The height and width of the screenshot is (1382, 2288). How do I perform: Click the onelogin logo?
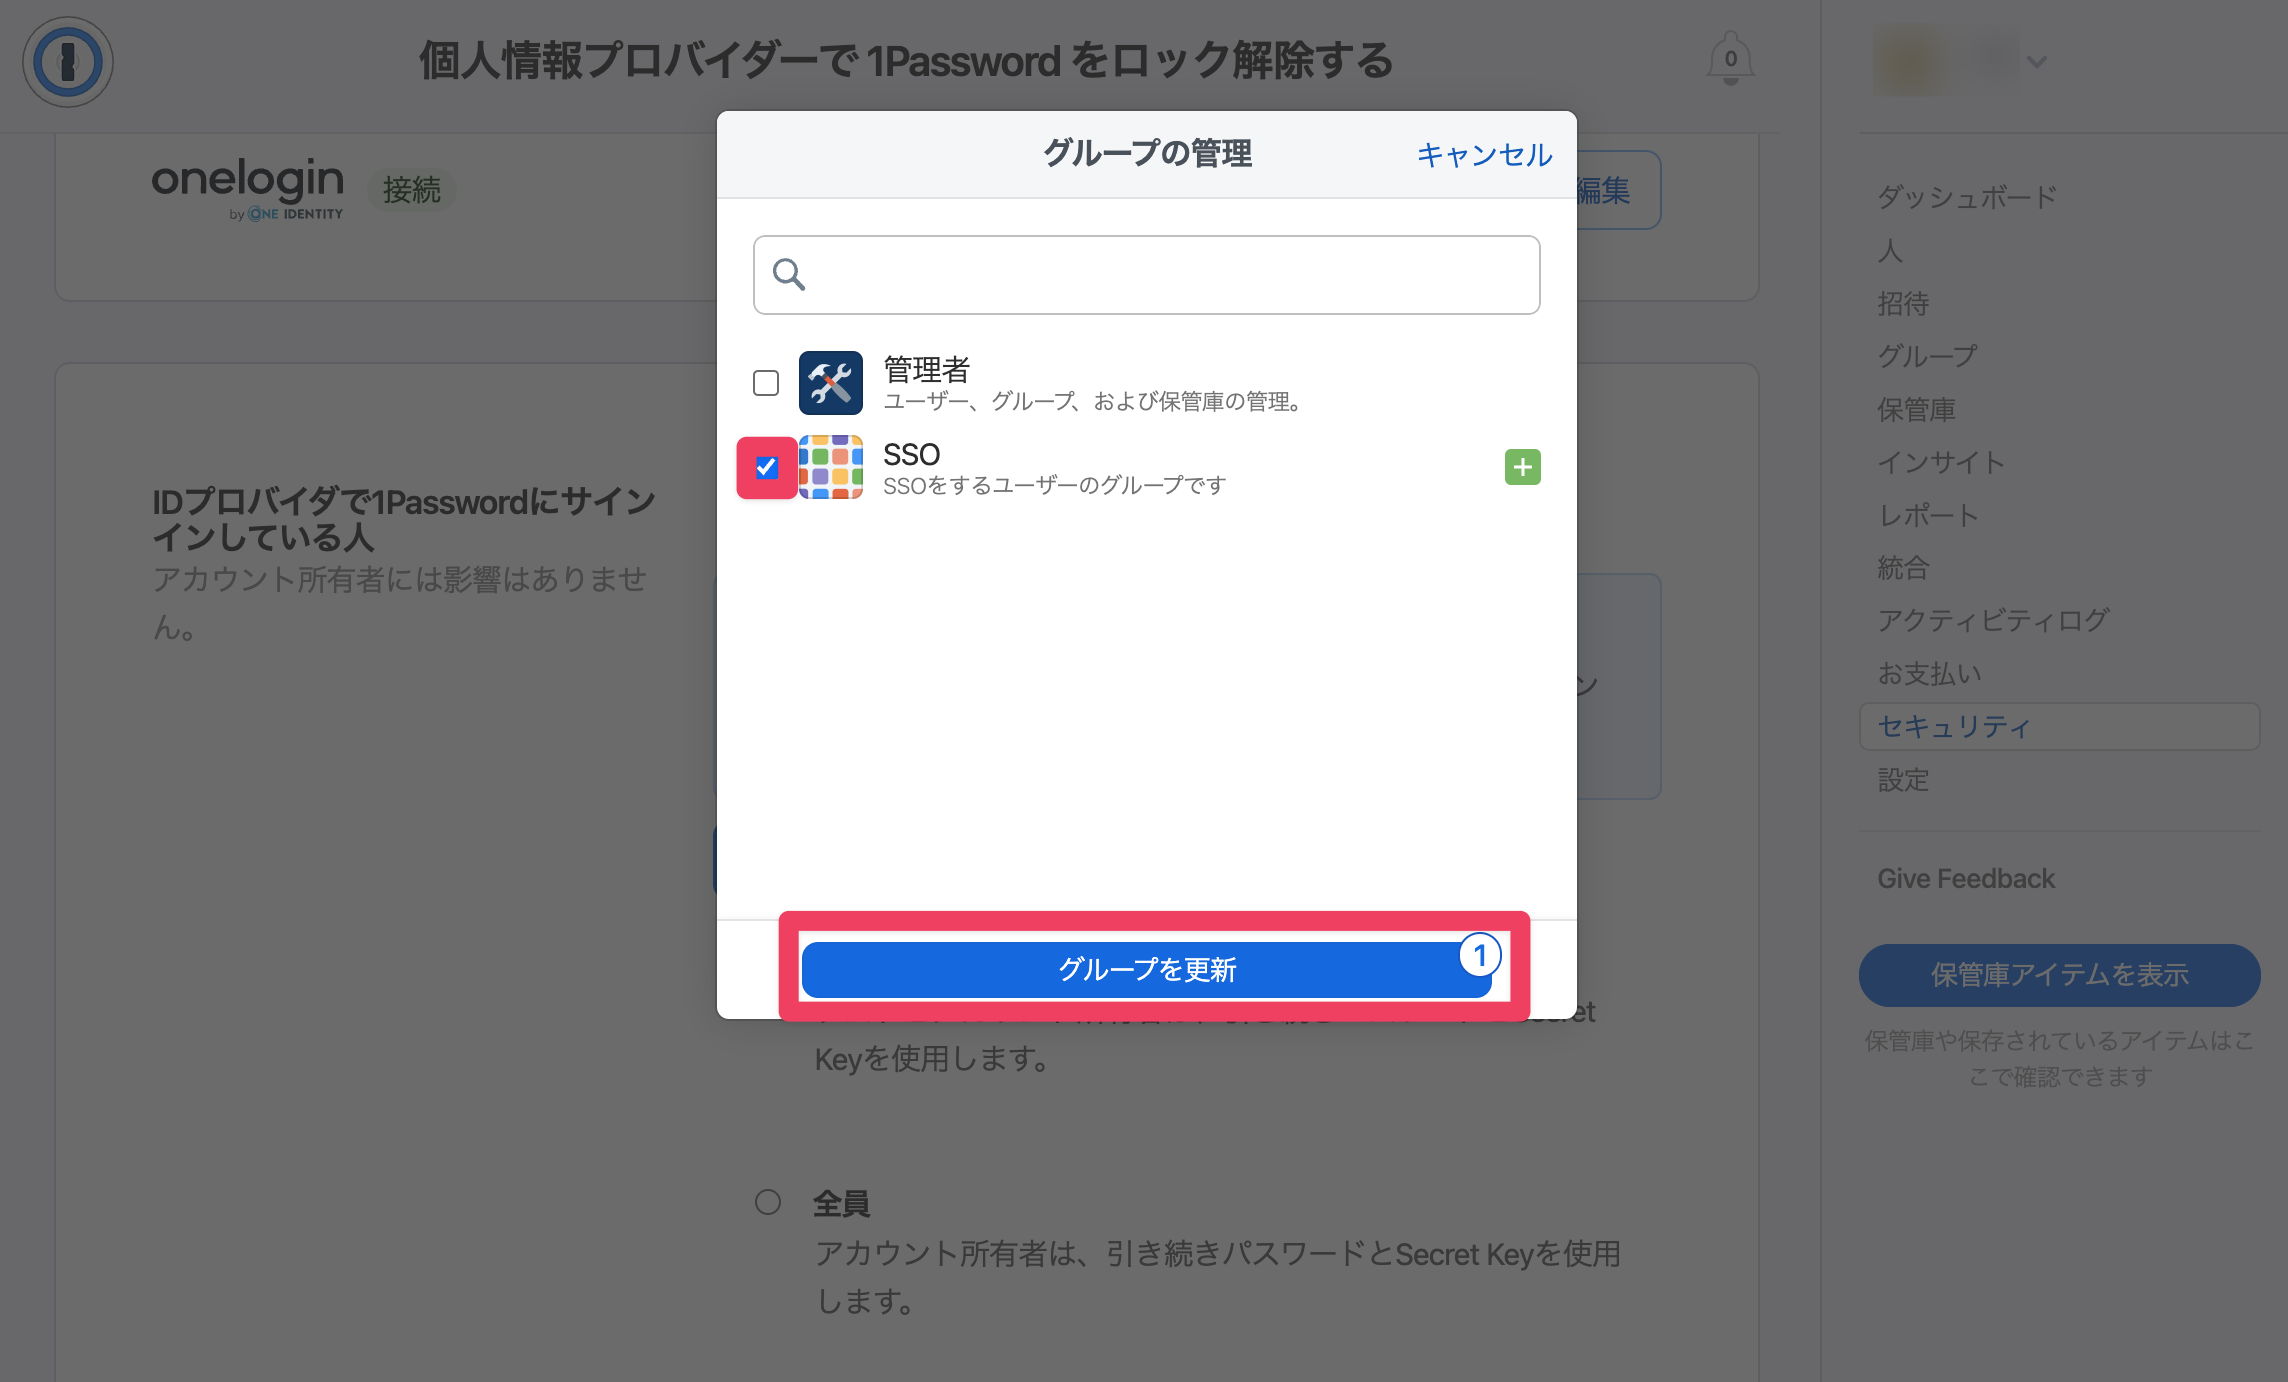[247, 188]
